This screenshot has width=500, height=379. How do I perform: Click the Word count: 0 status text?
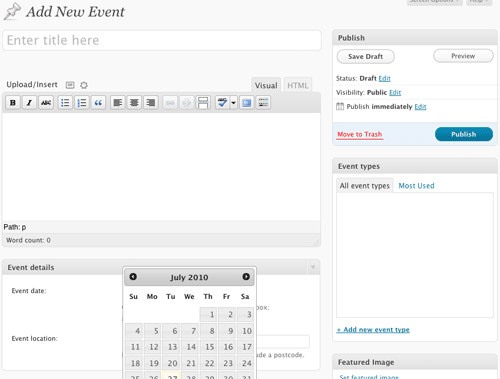(x=28, y=240)
